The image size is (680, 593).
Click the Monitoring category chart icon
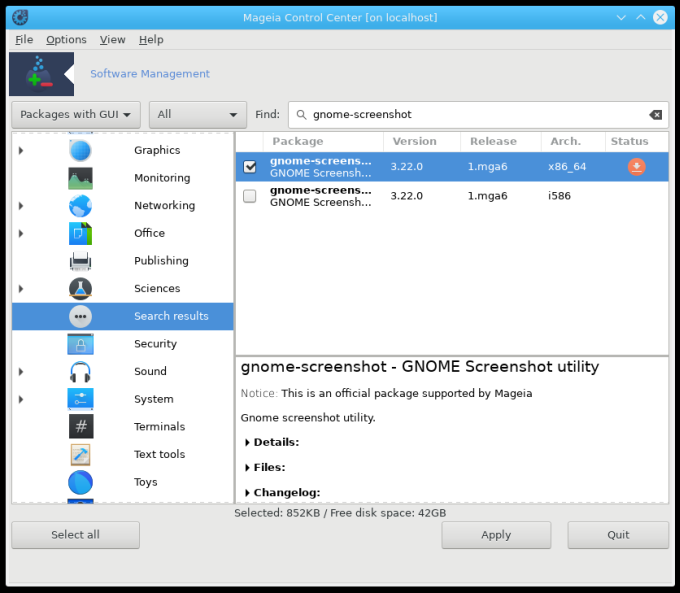coord(80,178)
